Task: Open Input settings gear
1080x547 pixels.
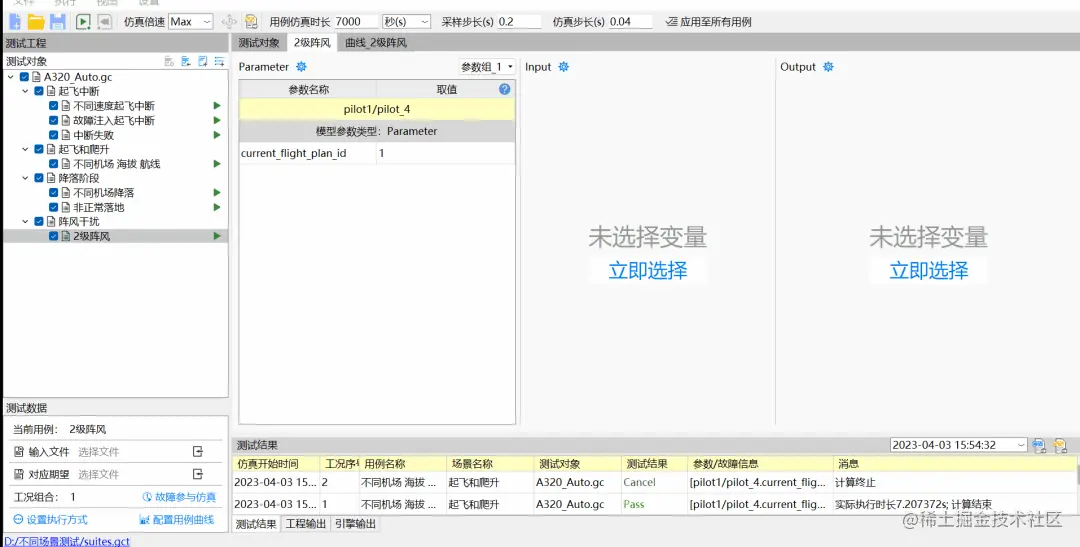Action: 563,67
